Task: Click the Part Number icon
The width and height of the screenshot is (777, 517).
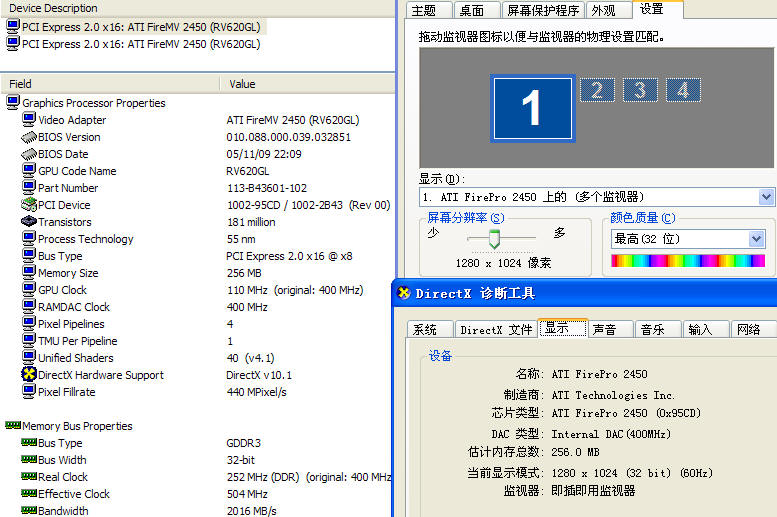Action: tap(29, 187)
